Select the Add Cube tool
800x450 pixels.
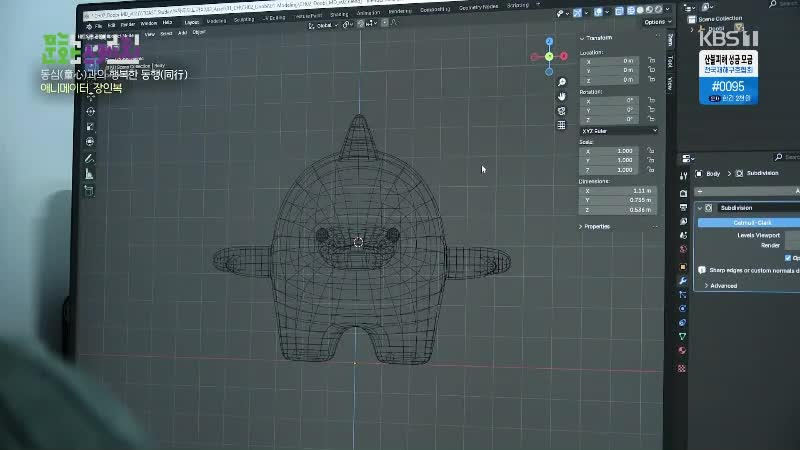point(89,191)
